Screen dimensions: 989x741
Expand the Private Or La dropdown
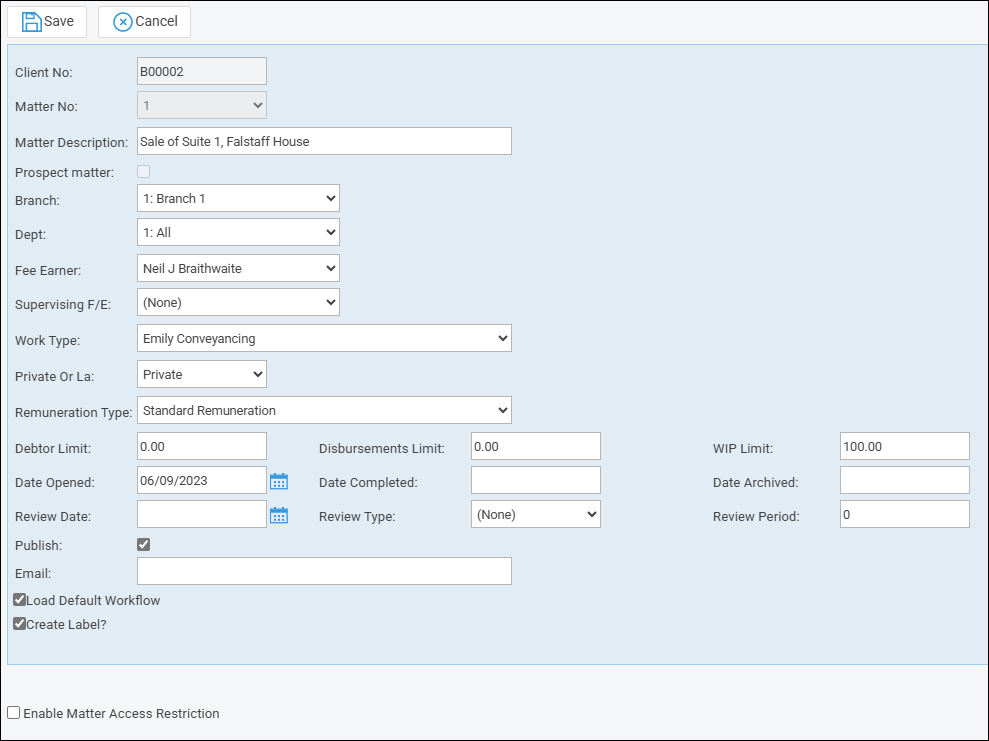click(x=202, y=374)
